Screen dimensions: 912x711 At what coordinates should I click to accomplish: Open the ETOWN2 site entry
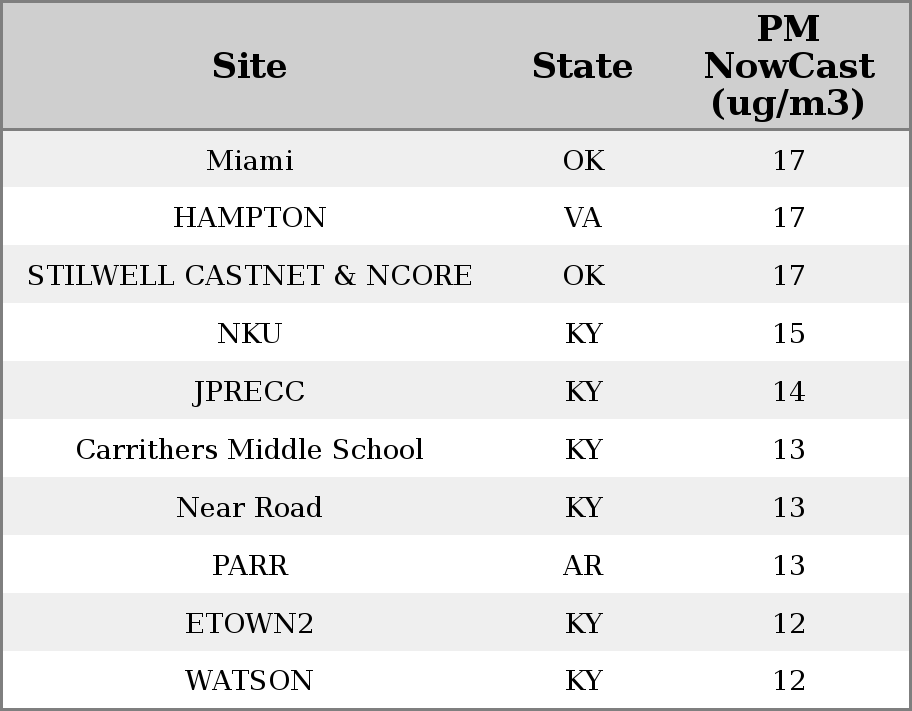(250, 623)
